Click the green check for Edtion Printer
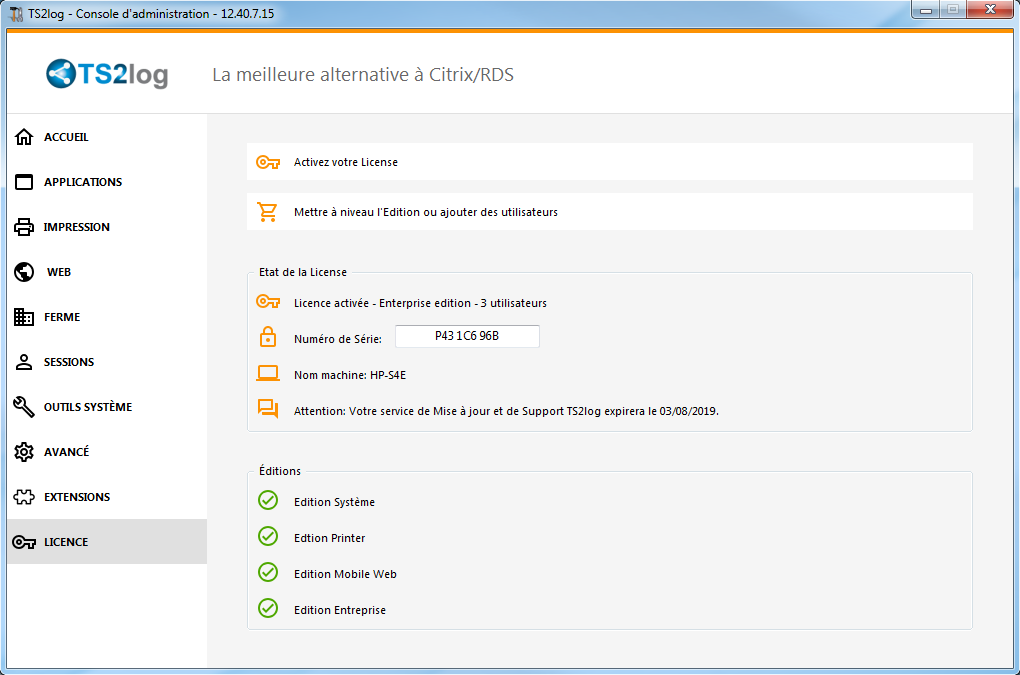This screenshot has height=675, width=1020. pyautogui.click(x=268, y=536)
